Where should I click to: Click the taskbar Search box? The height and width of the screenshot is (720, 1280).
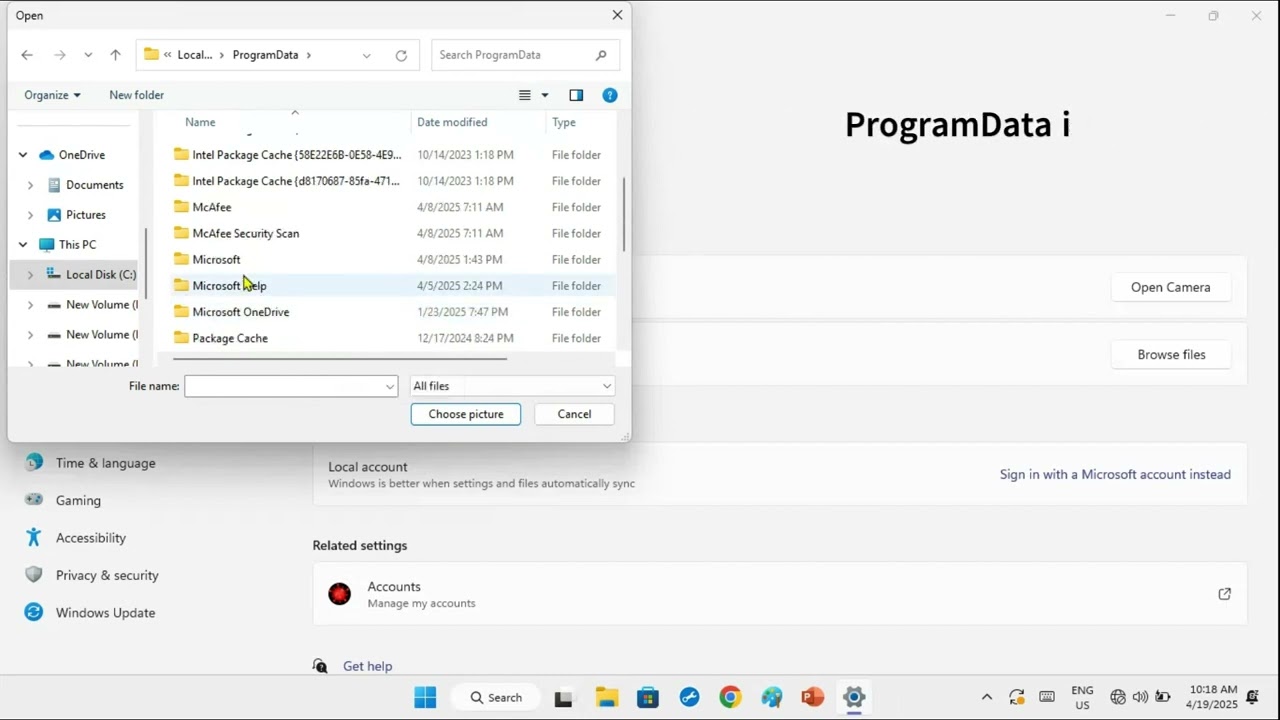[x=495, y=697]
